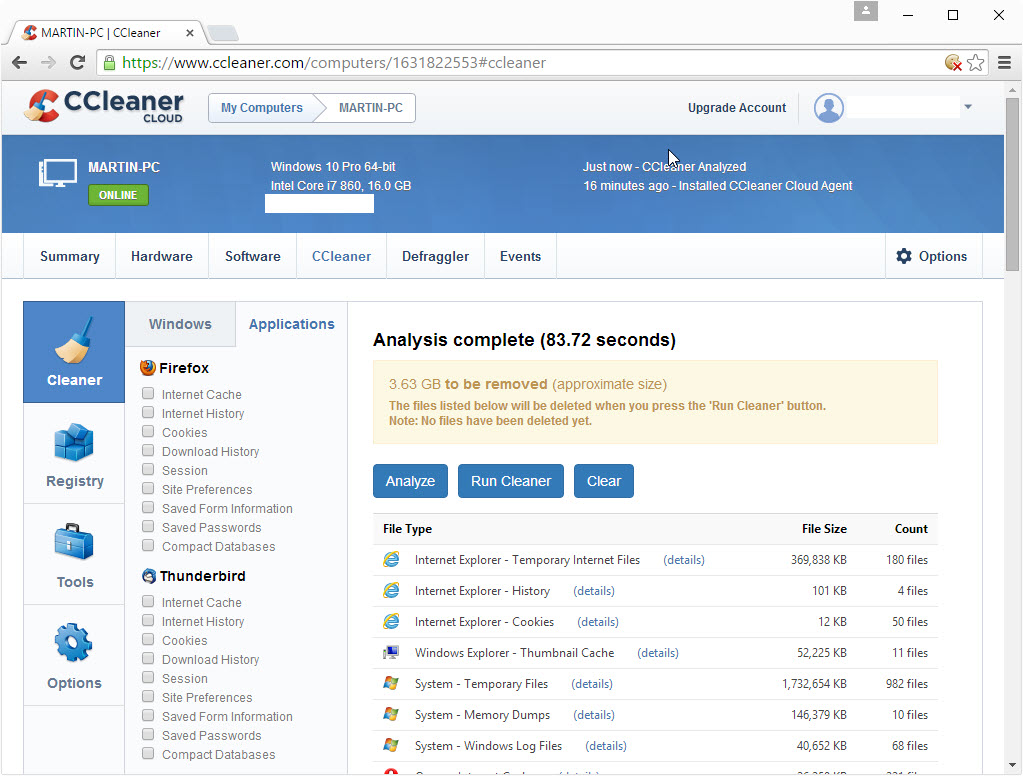The image size is (1023, 776).
Task: Check Firefox Saved Form Information
Action: (x=148, y=507)
